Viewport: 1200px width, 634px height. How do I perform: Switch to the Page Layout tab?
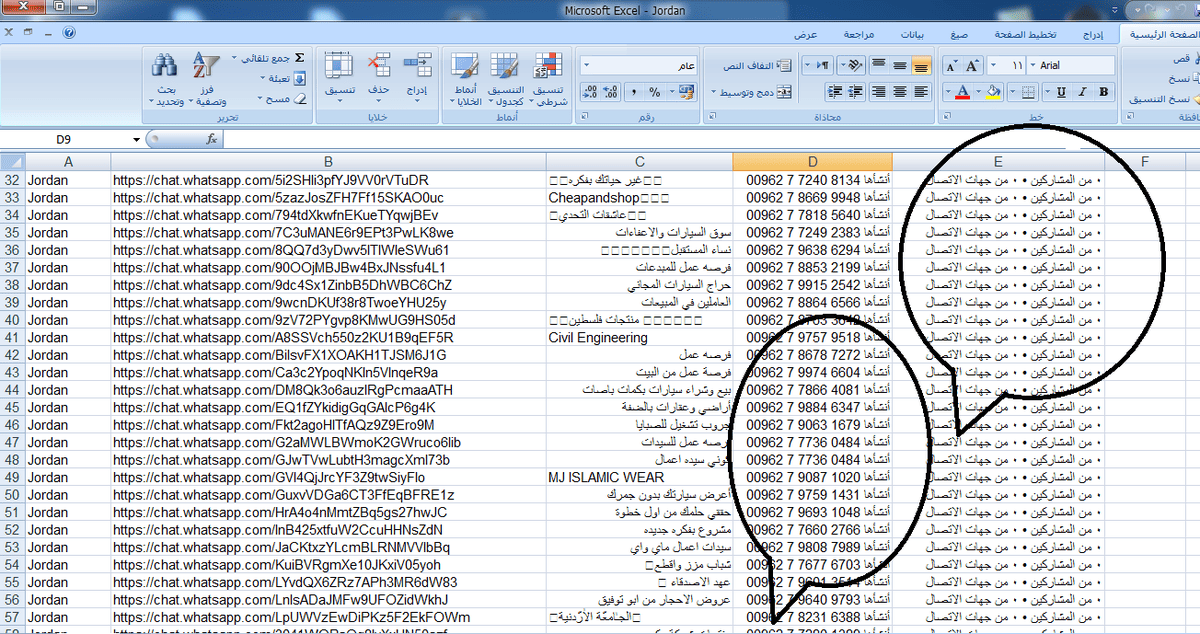pos(1025,34)
